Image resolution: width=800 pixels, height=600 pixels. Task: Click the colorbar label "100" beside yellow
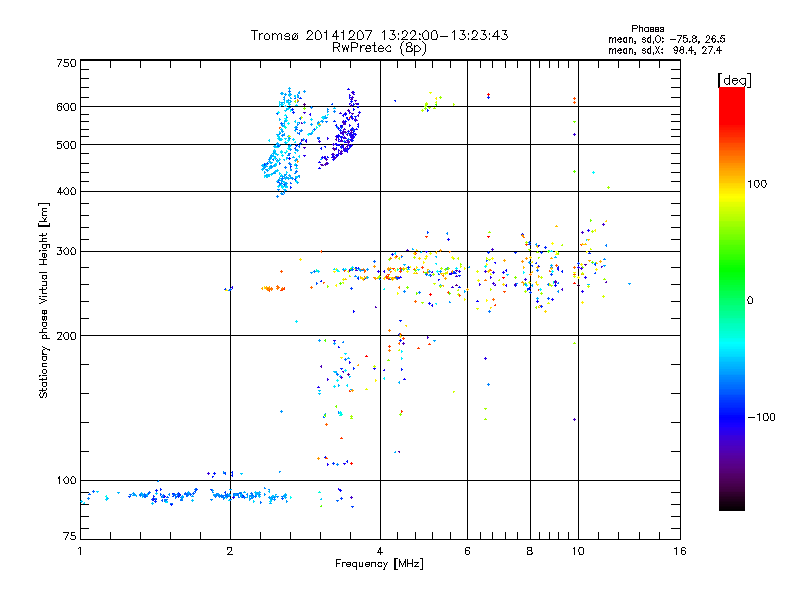pos(757,184)
